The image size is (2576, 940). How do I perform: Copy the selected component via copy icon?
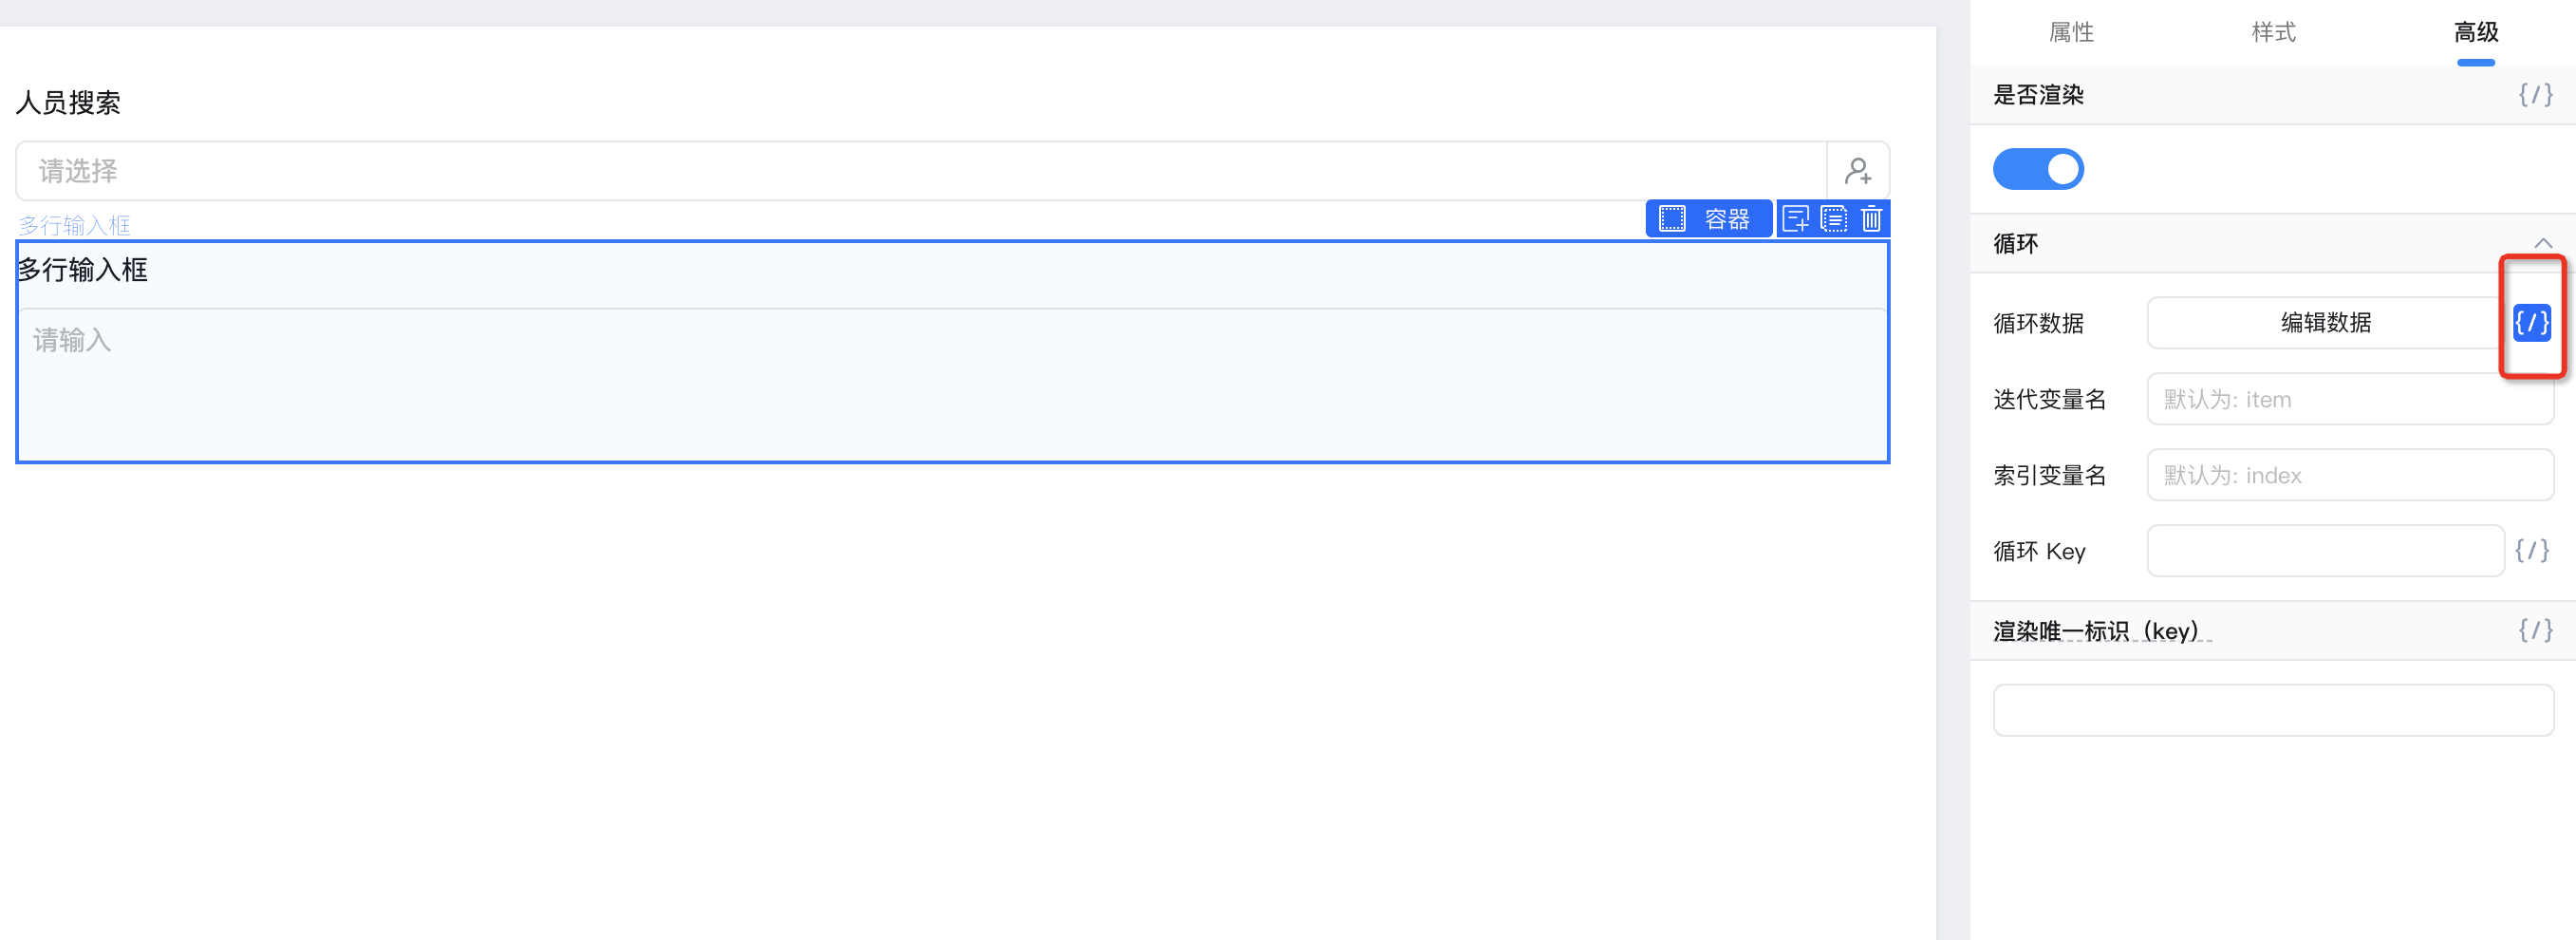(1833, 219)
